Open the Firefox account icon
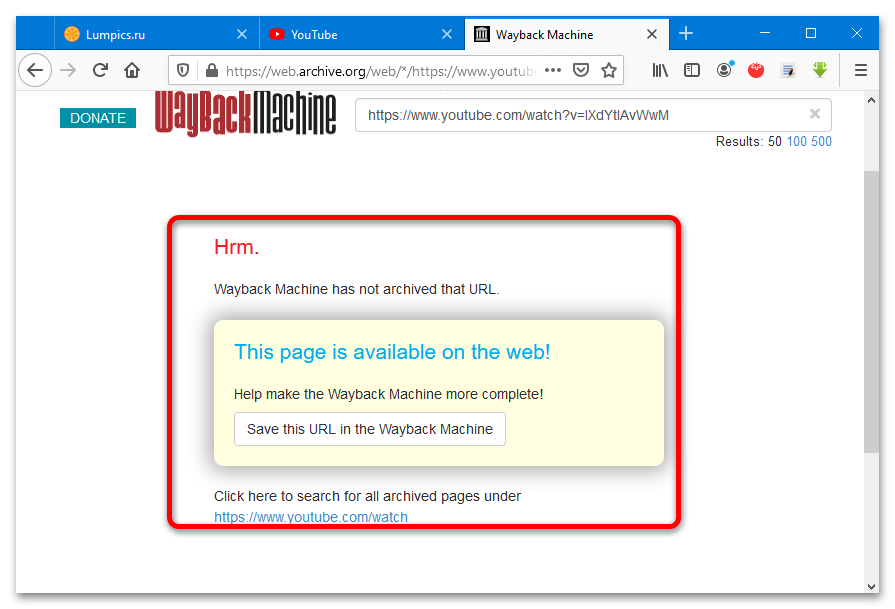Viewport: 895px width, 609px height. point(724,70)
